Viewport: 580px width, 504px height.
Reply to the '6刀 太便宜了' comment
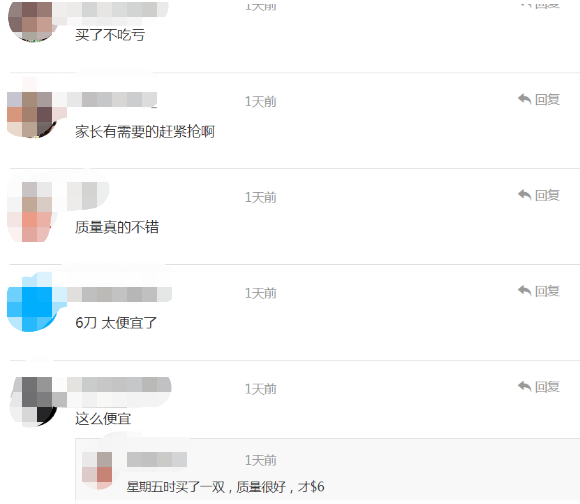[x=539, y=291]
